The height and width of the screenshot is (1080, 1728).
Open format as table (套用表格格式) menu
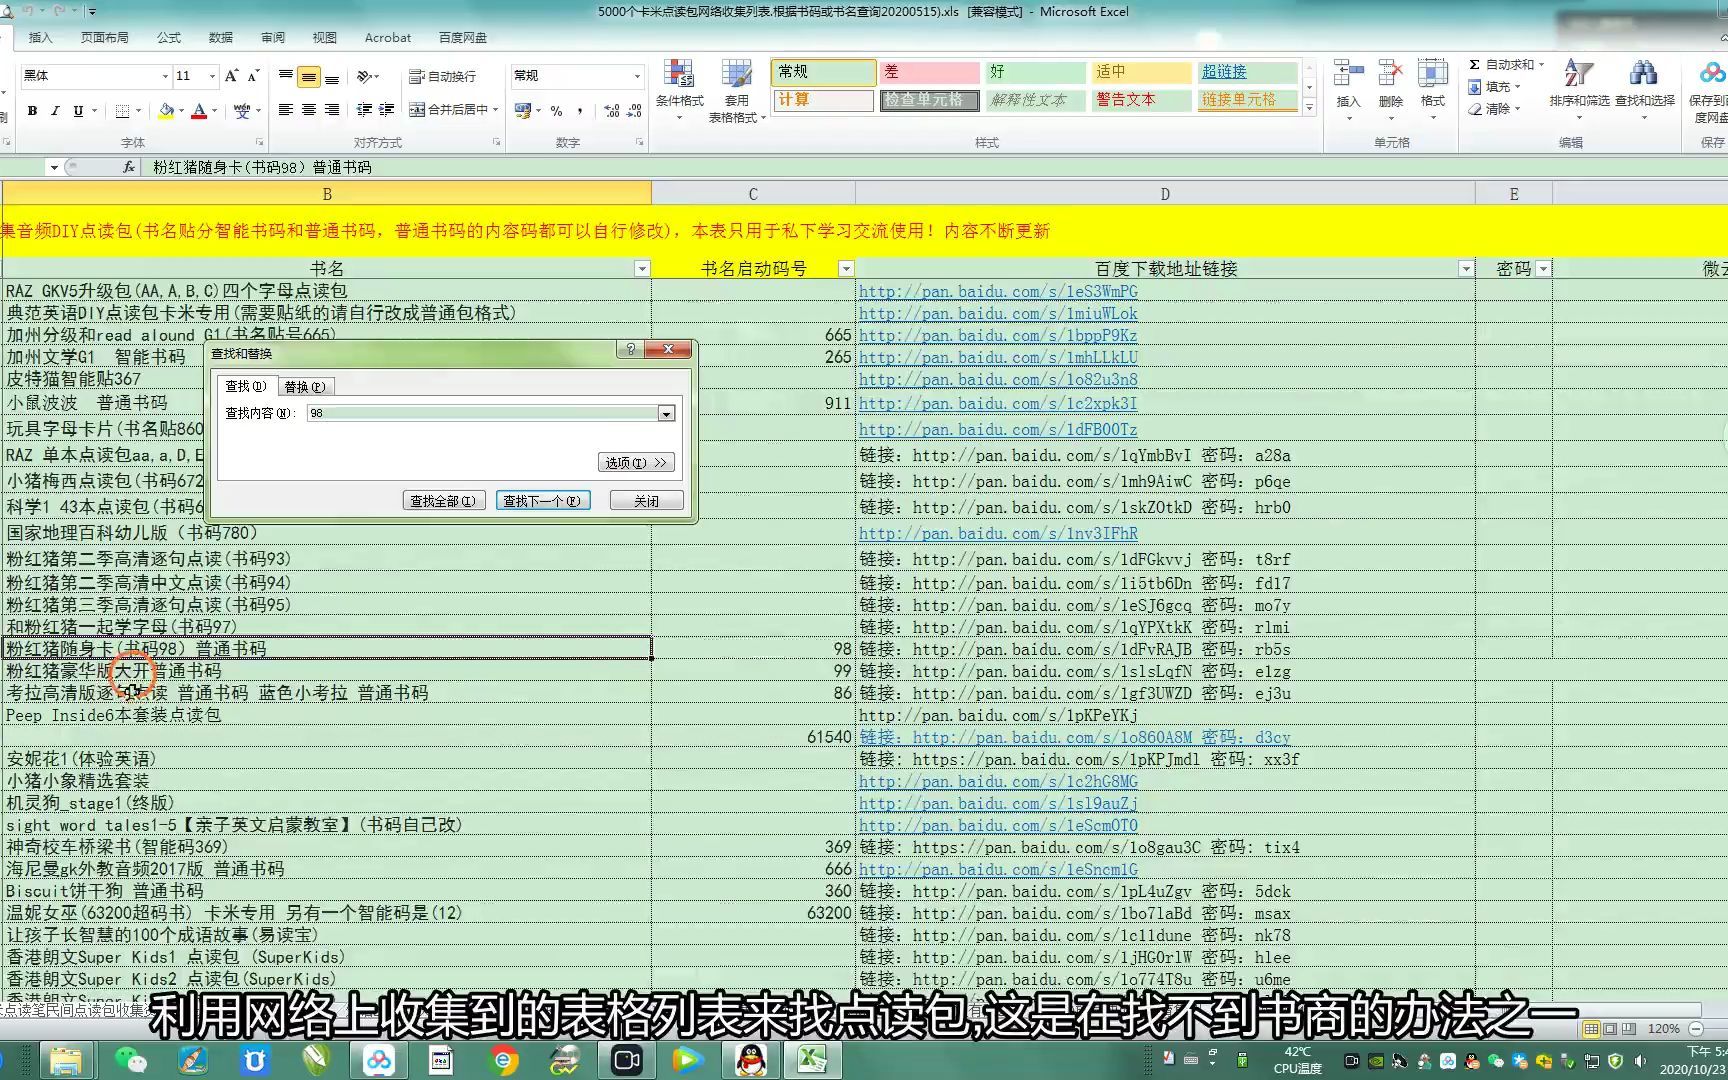(737, 90)
